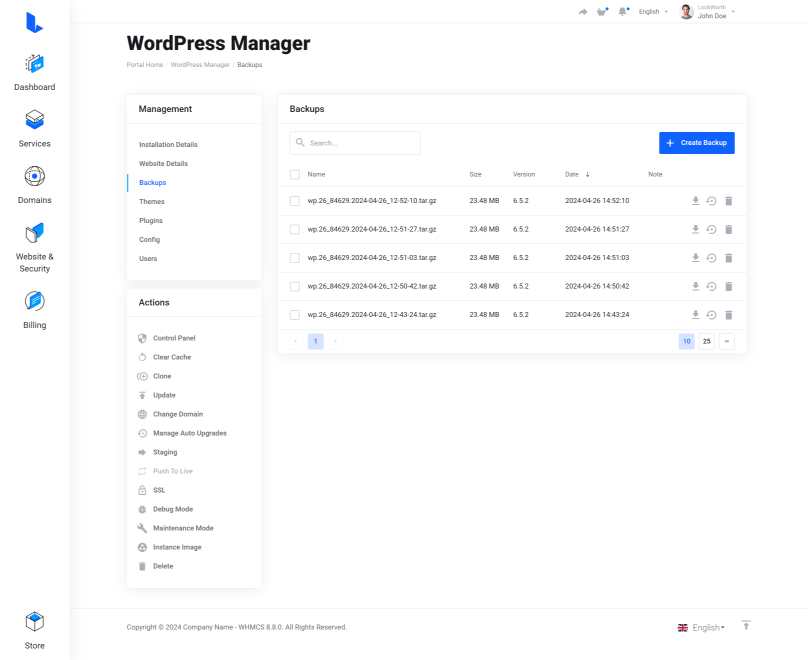The image size is (808, 660).
Task: Open the footer English language selector
Action: pyautogui.click(x=701, y=628)
